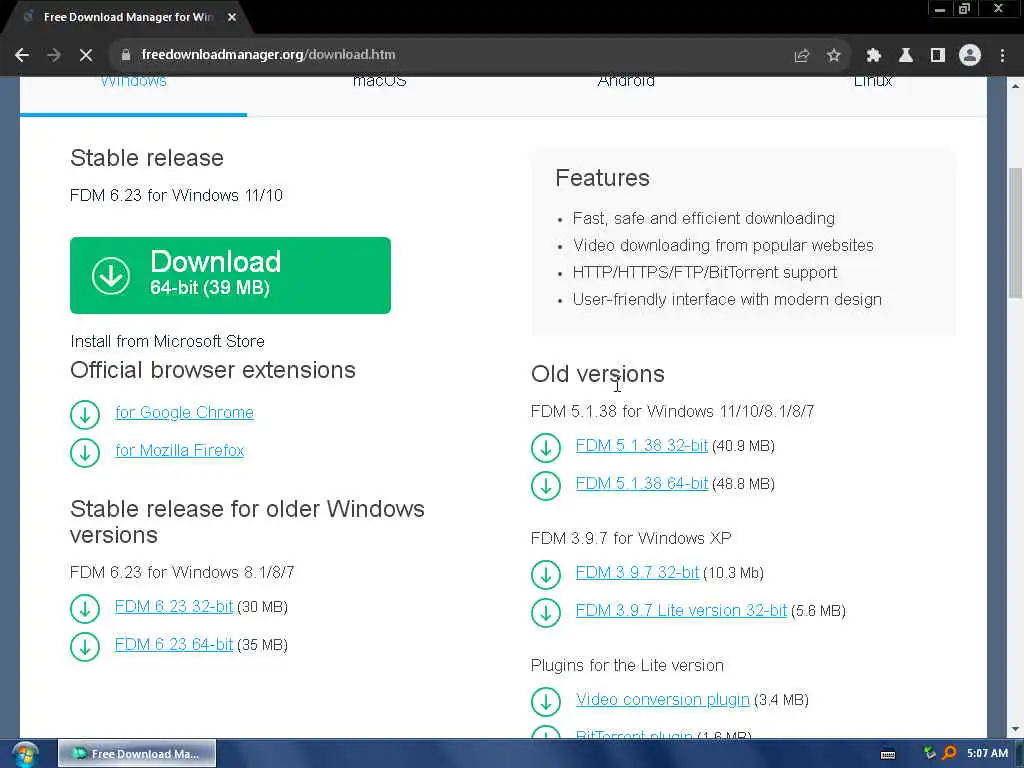Open the for Mozilla Firefox link
Image resolution: width=1024 pixels, height=768 pixels.
180,451
